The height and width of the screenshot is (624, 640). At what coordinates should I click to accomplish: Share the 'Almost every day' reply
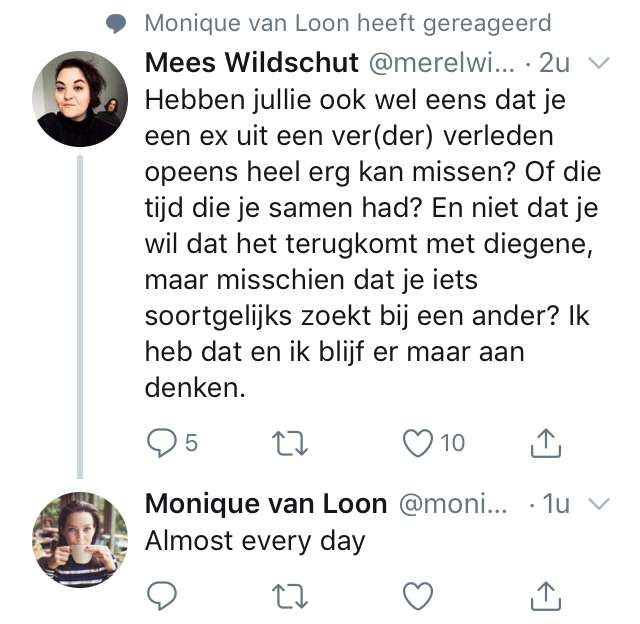coord(543,596)
